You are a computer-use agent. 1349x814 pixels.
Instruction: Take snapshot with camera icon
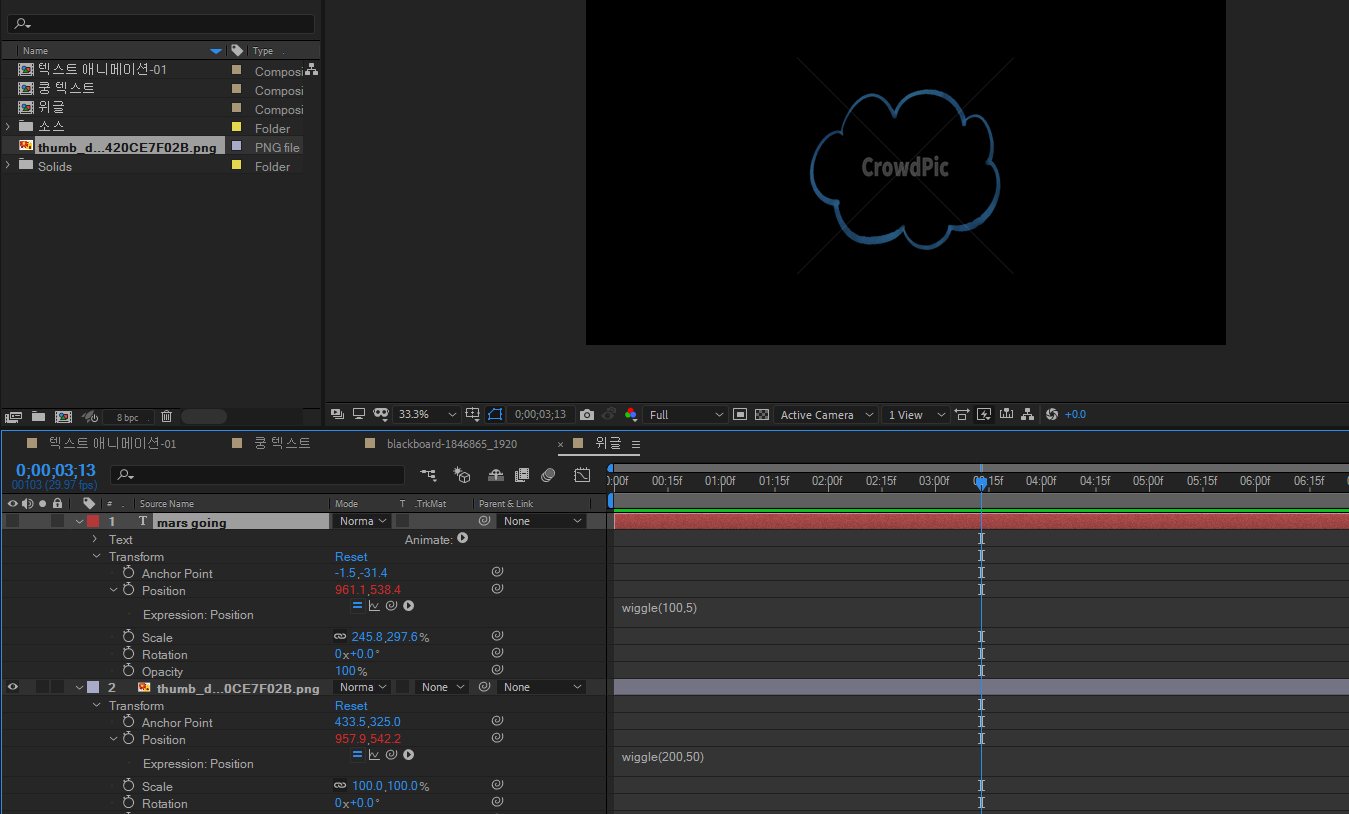pos(587,414)
